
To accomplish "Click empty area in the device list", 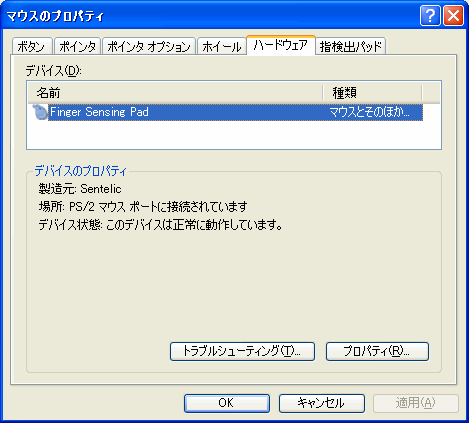I will tap(233, 135).
